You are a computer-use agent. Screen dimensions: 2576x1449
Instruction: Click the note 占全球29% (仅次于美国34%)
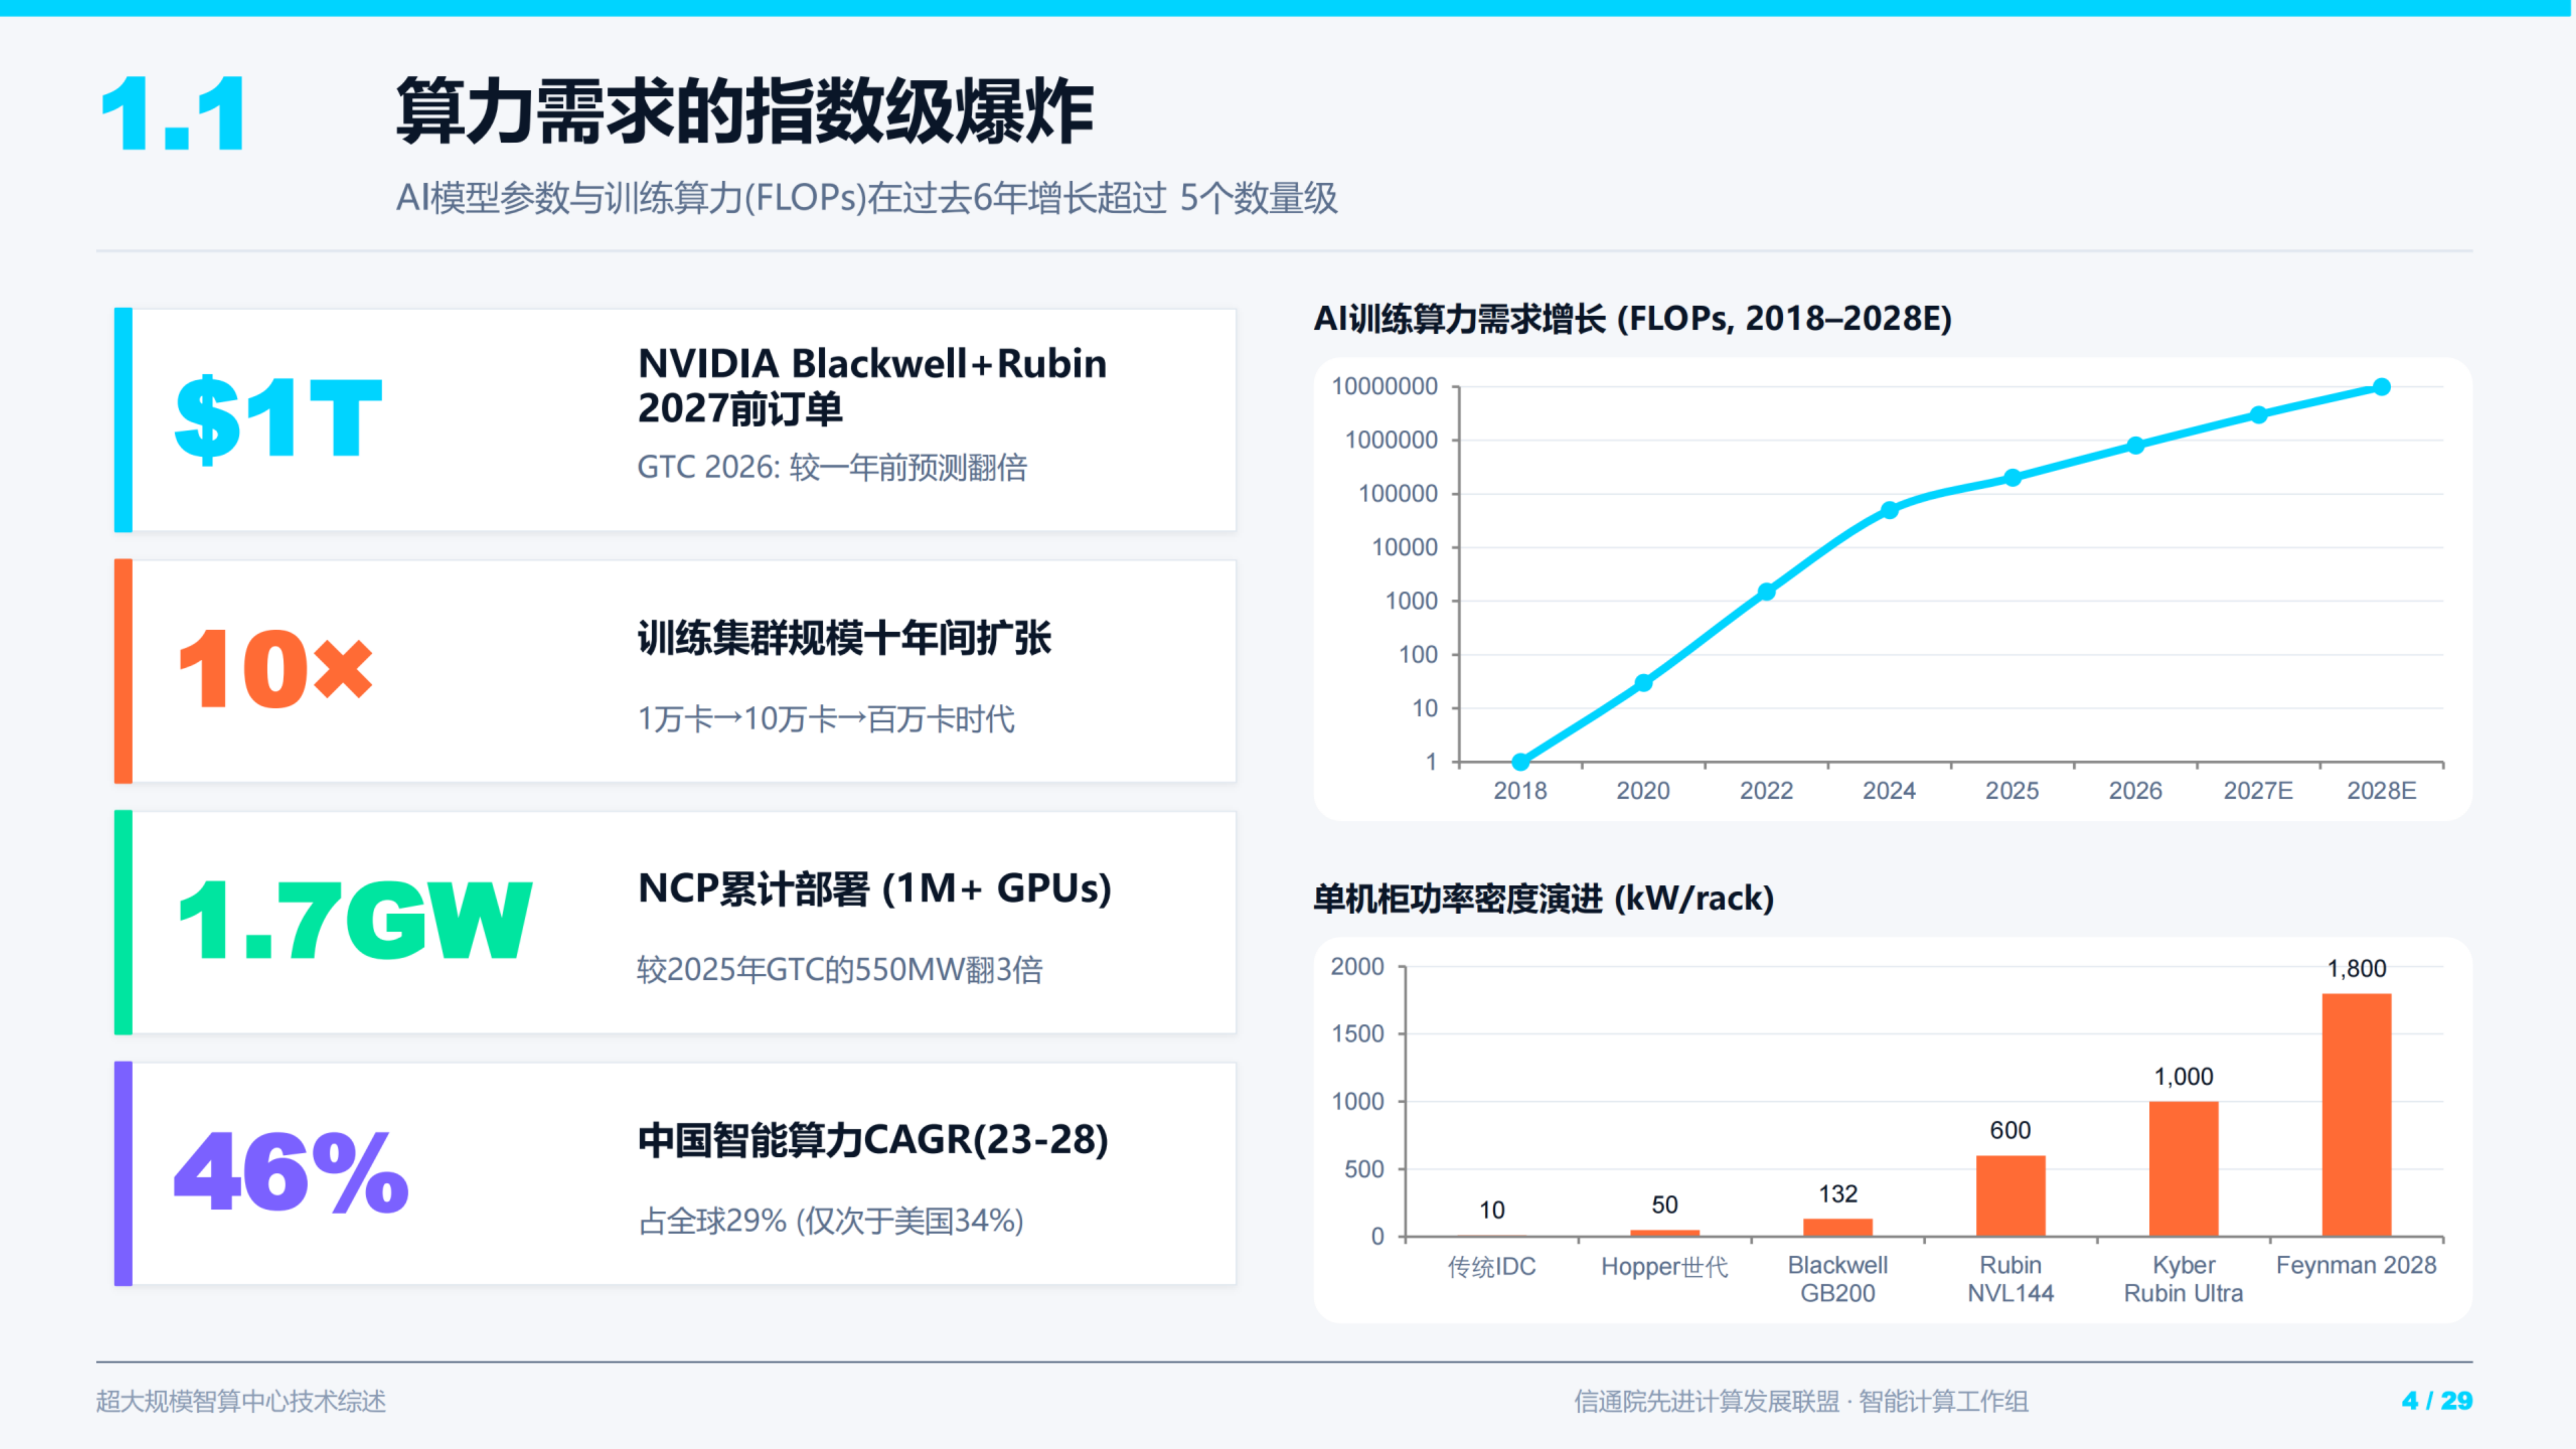point(831,1221)
